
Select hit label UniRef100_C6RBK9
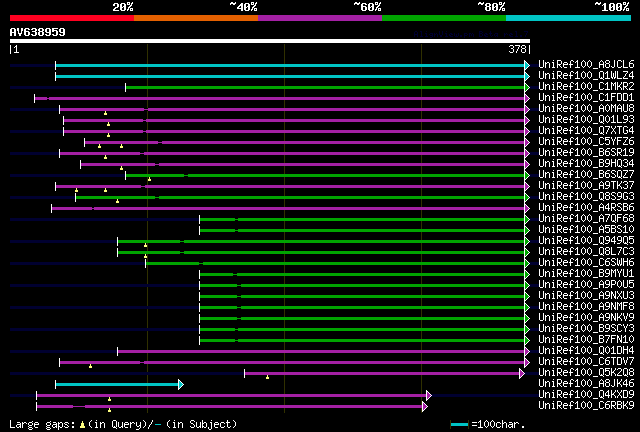coord(586,405)
